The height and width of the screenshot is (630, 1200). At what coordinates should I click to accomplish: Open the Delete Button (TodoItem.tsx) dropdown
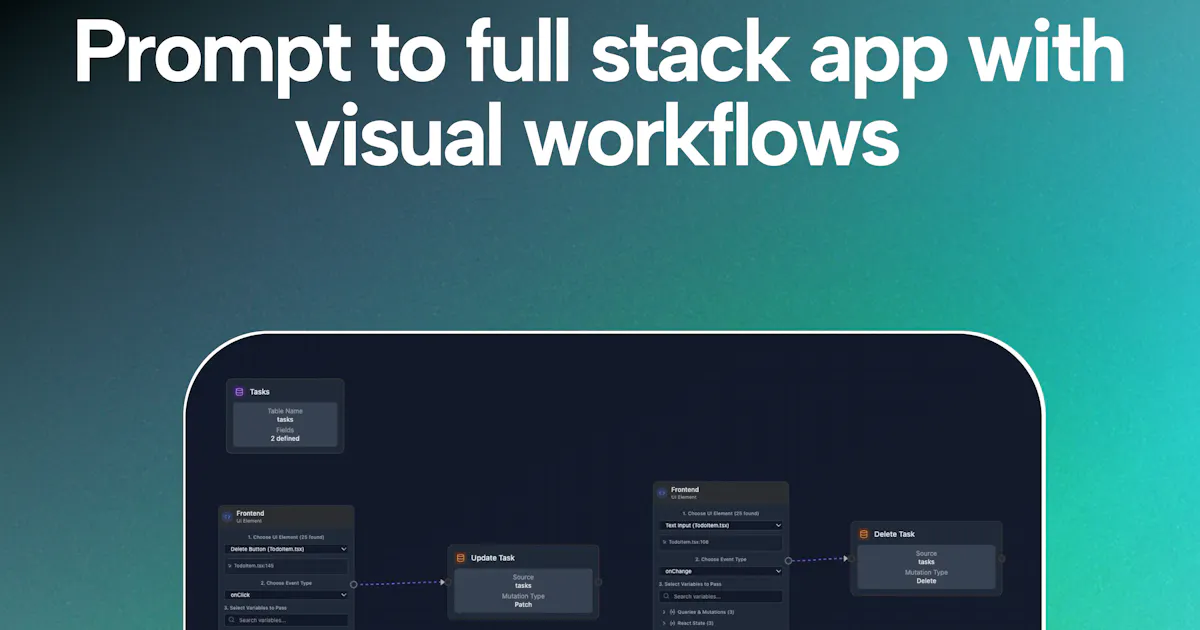click(286, 549)
